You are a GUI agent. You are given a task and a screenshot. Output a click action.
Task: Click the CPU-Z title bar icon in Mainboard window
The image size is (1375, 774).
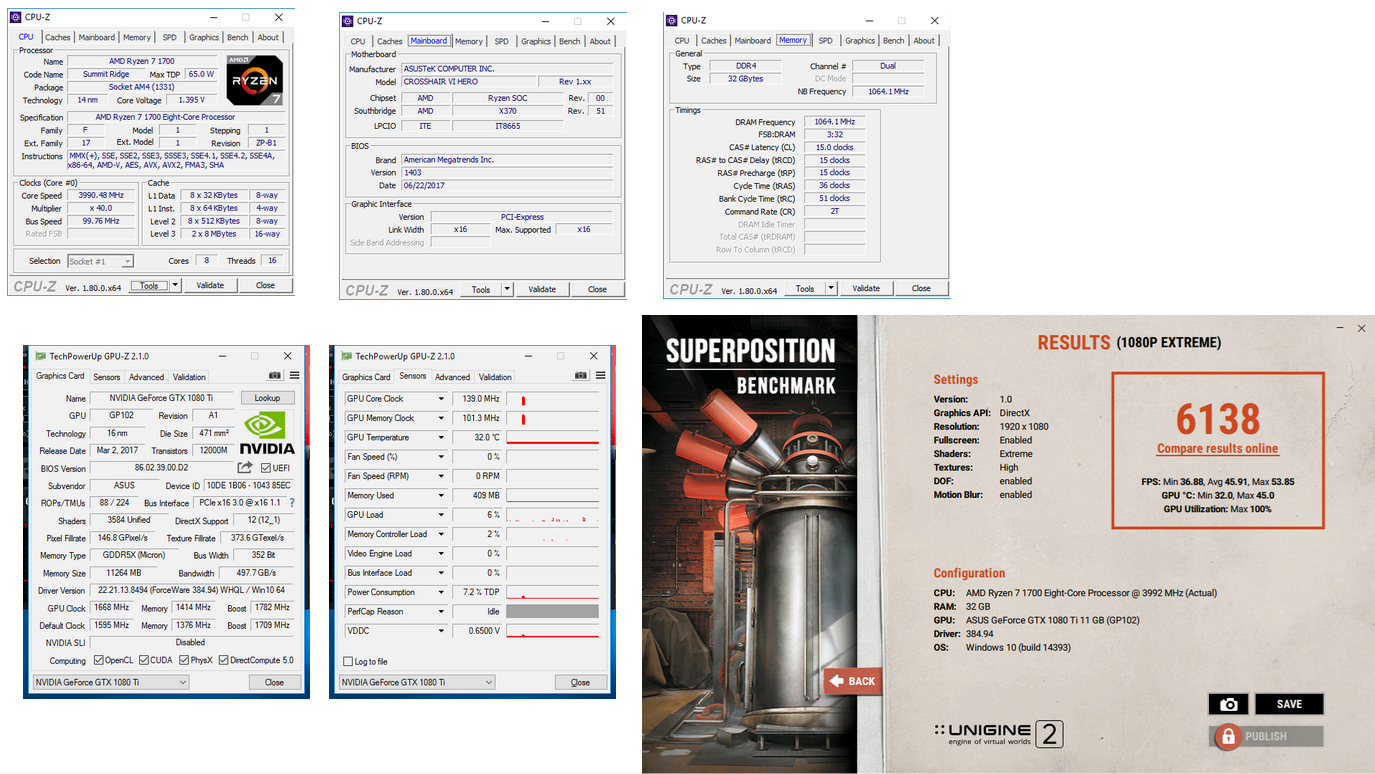point(348,20)
